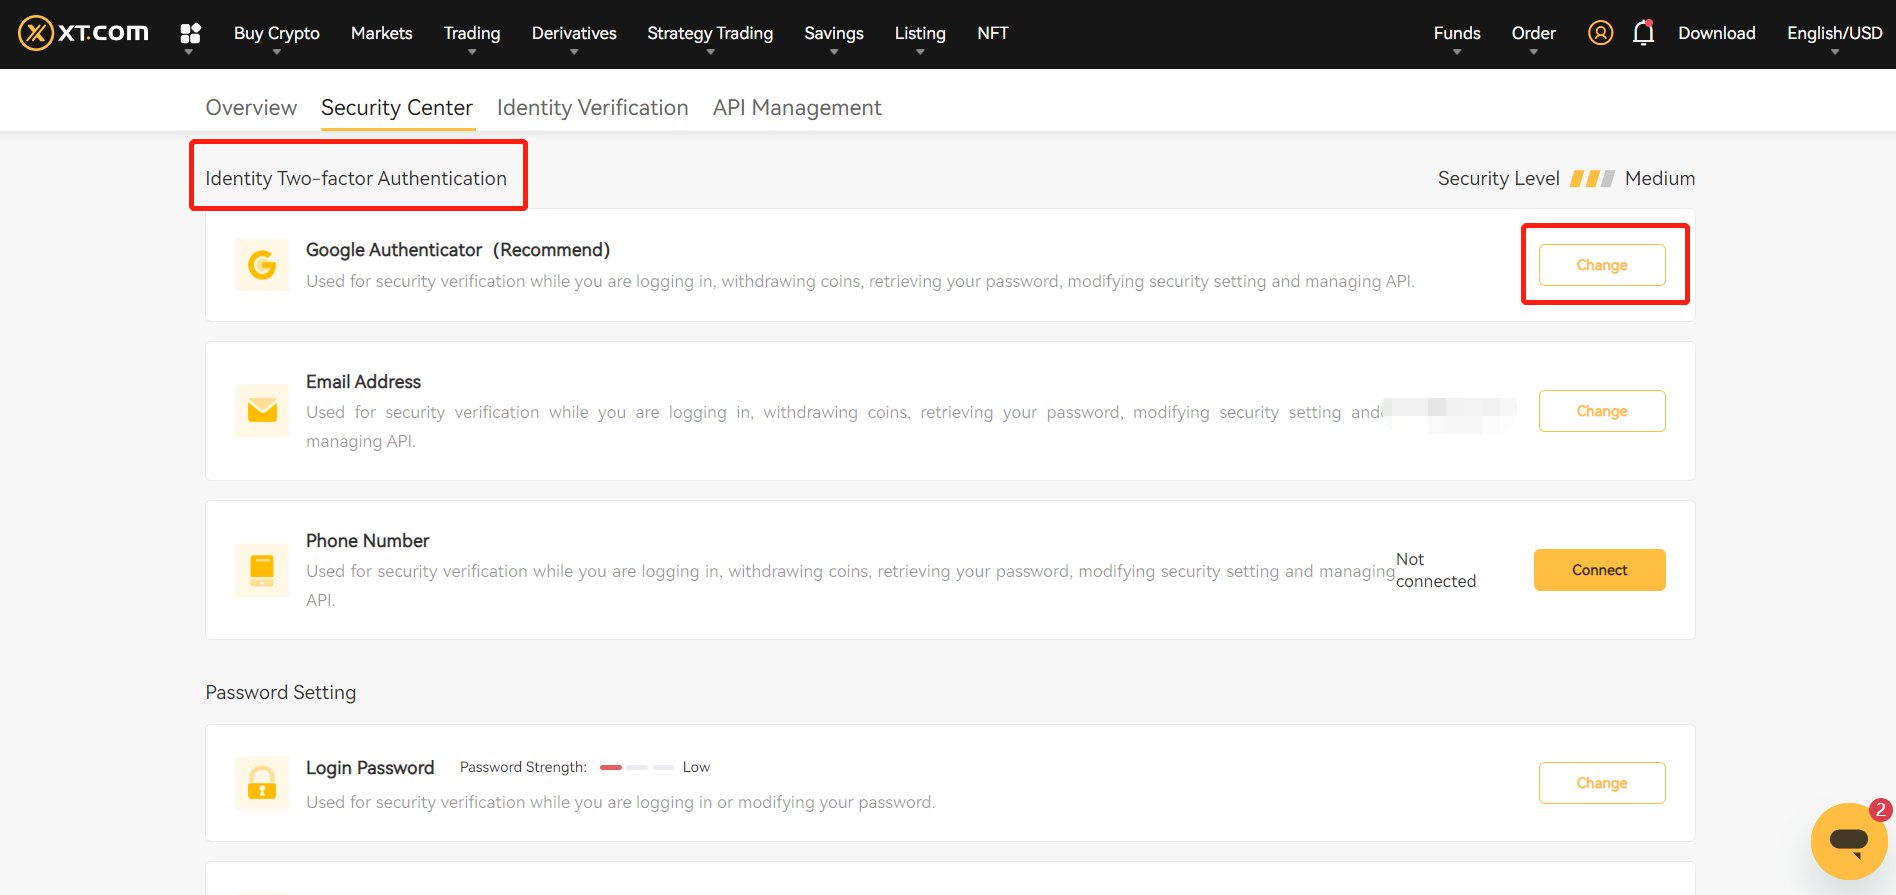Click Change for Login Password
1896x895 pixels.
click(1601, 783)
